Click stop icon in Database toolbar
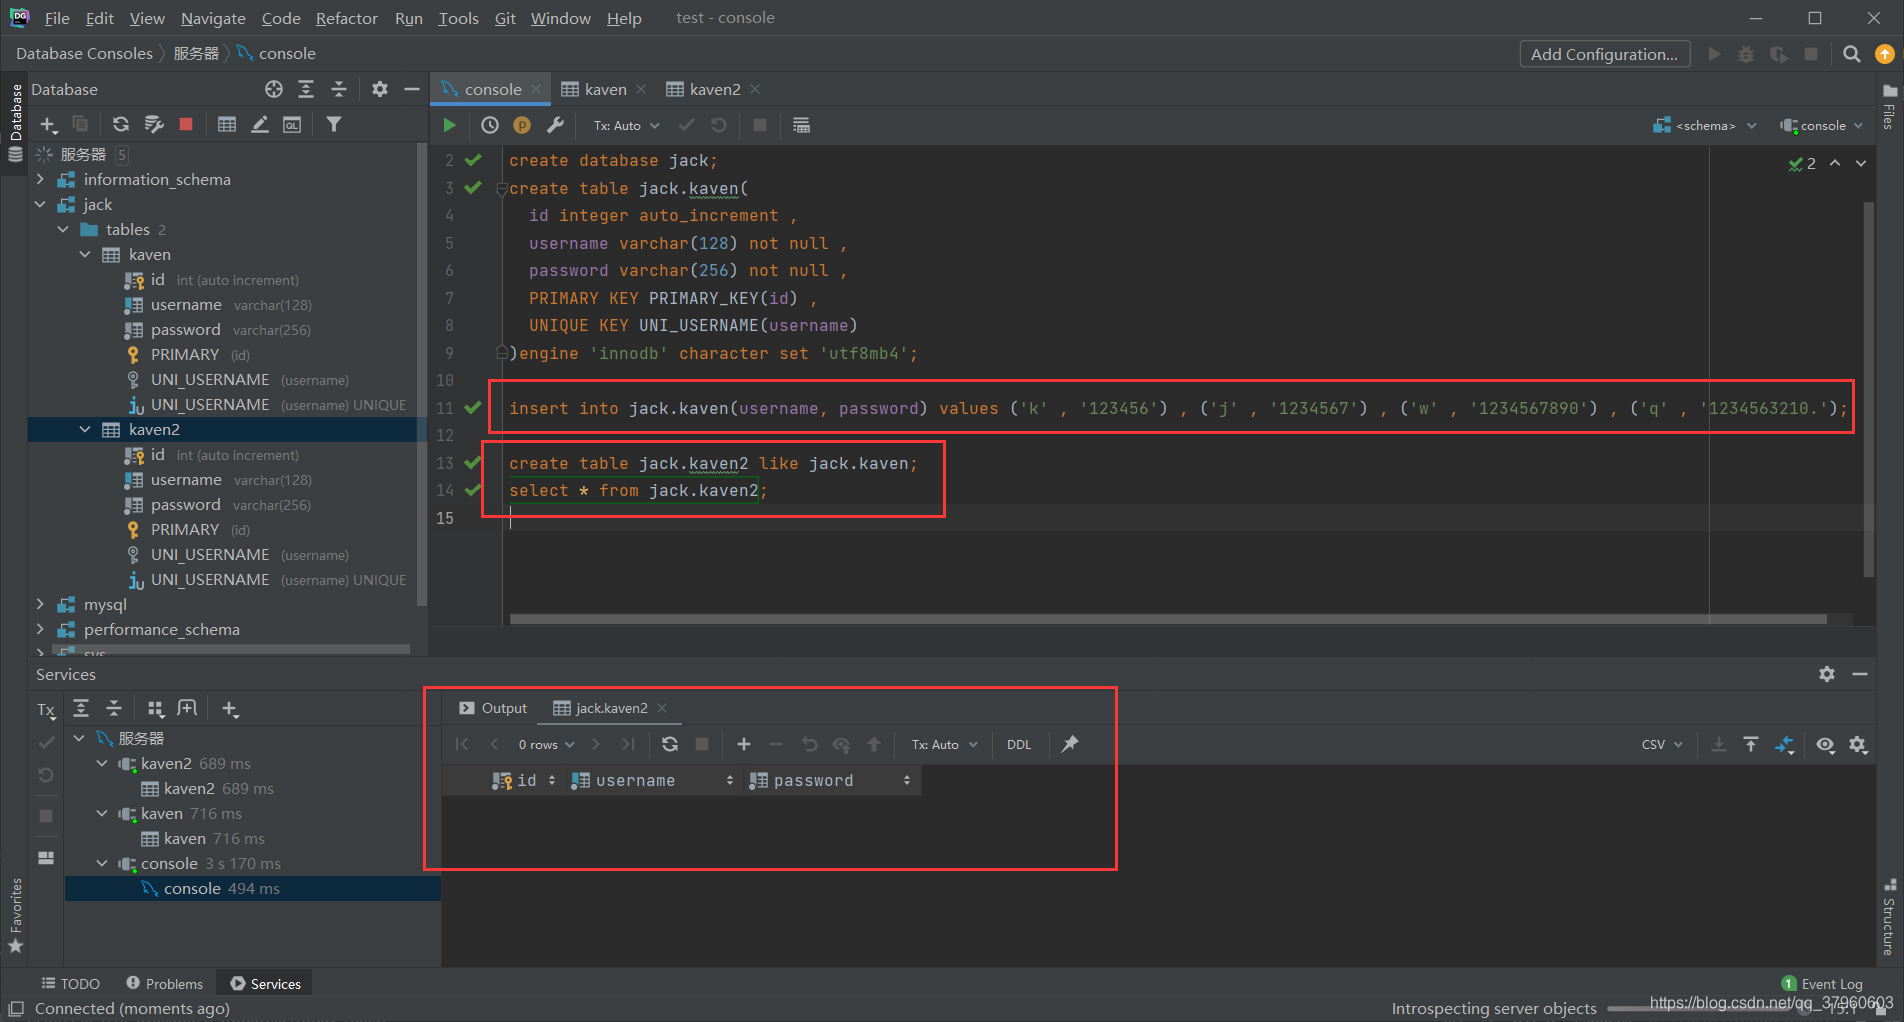Image resolution: width=1904 pixels, height=1022 pixels. click(186, 124)
